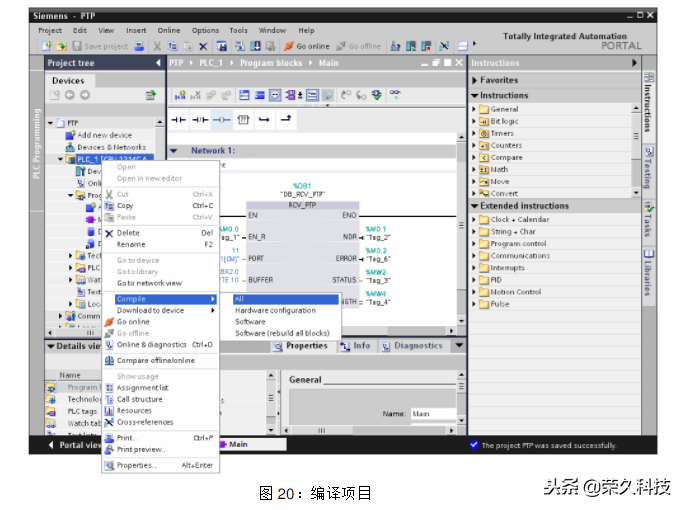The image size is (685, 510).
Task: Click the back arrow in Devices pane
Action: coord(69,95)
